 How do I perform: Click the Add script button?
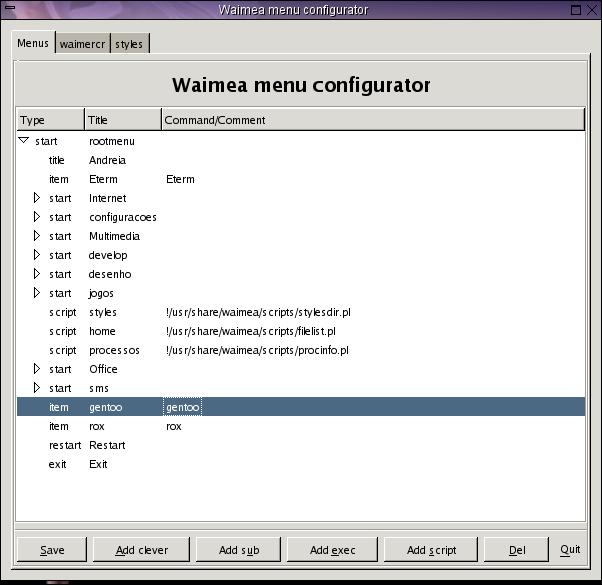pos(432,550)
